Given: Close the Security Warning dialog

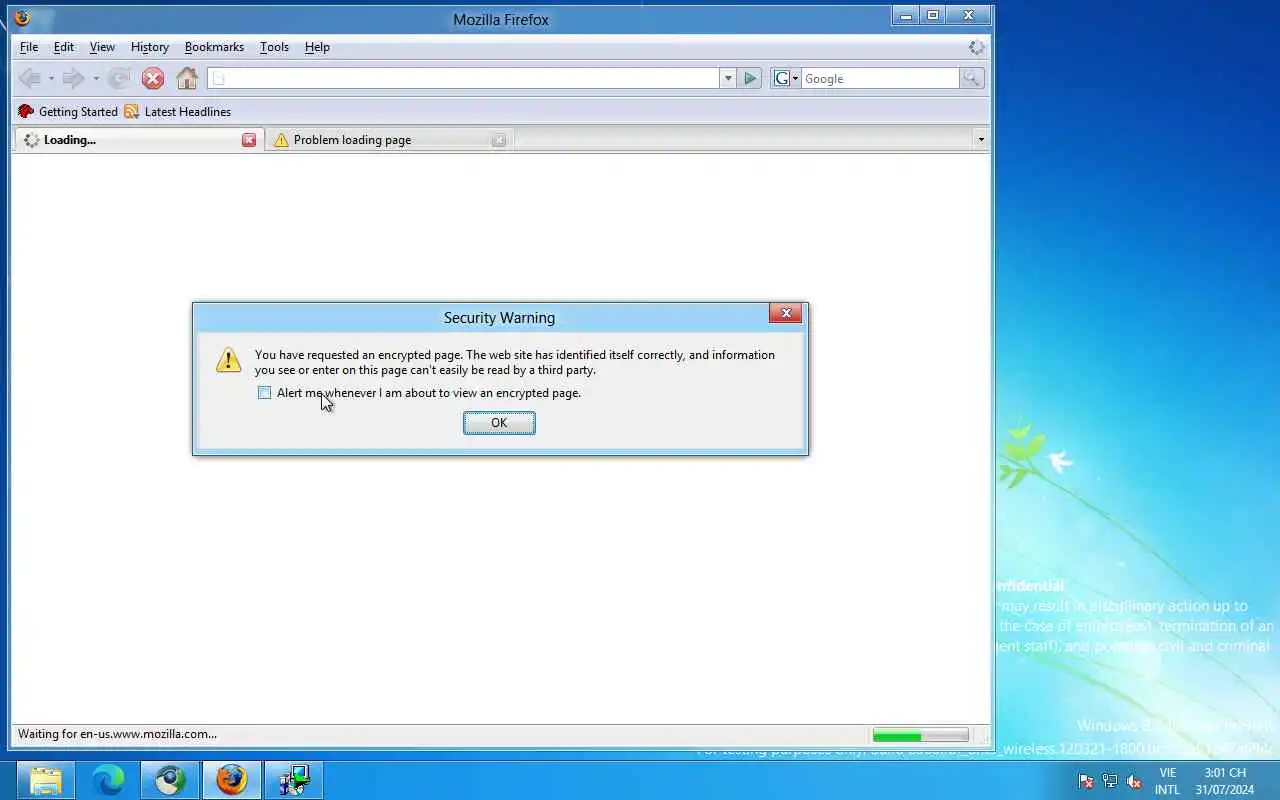Looking at the screenshot, I should point(786,313).
